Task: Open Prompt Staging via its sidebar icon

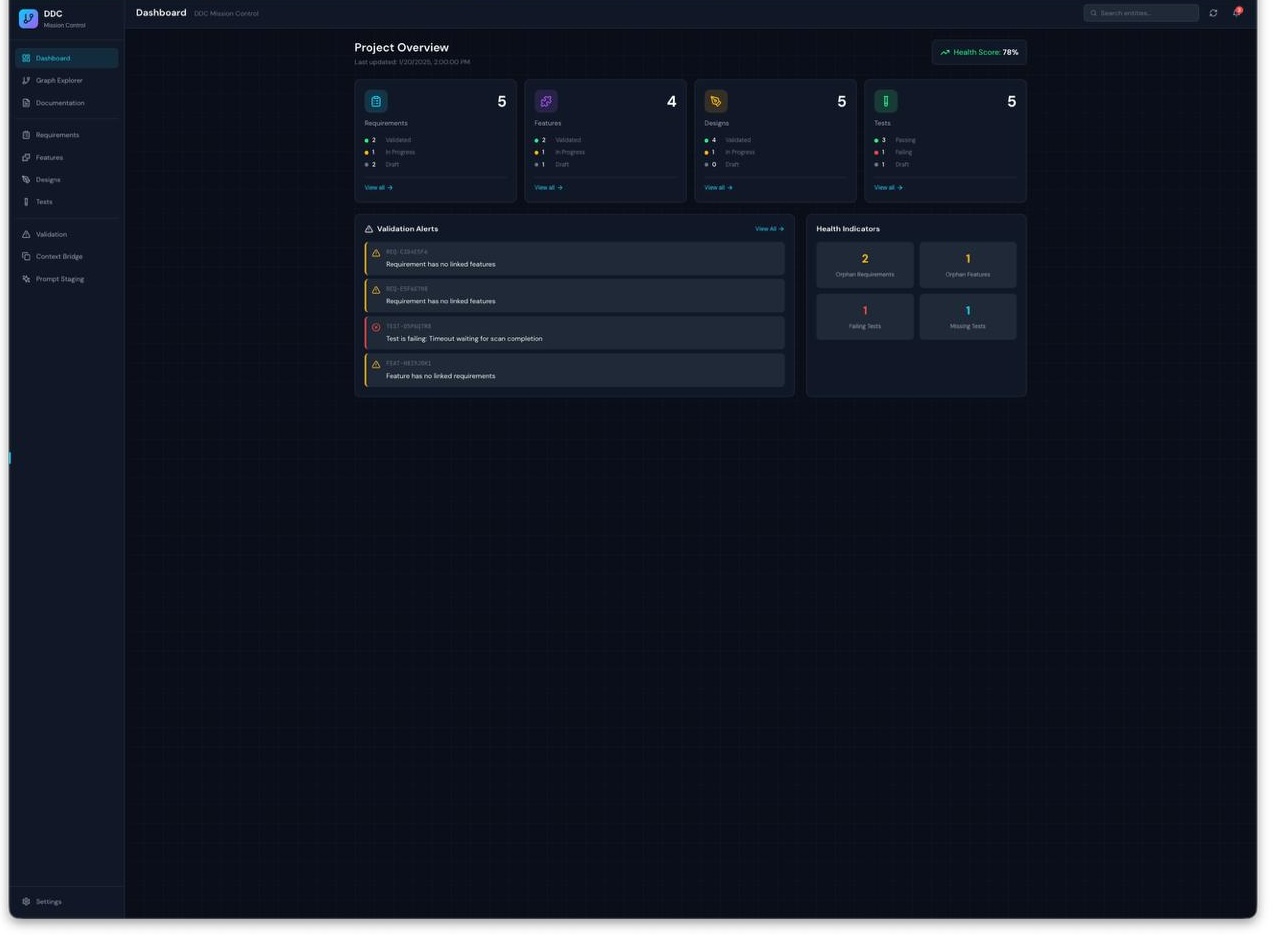Action: (x=26, y=279)
